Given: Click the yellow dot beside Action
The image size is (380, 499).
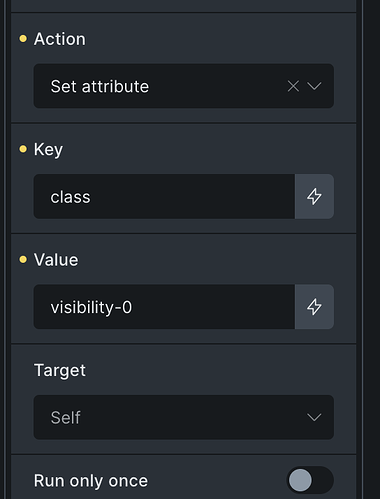Looking at the screenshot, I should coord(23,39).
